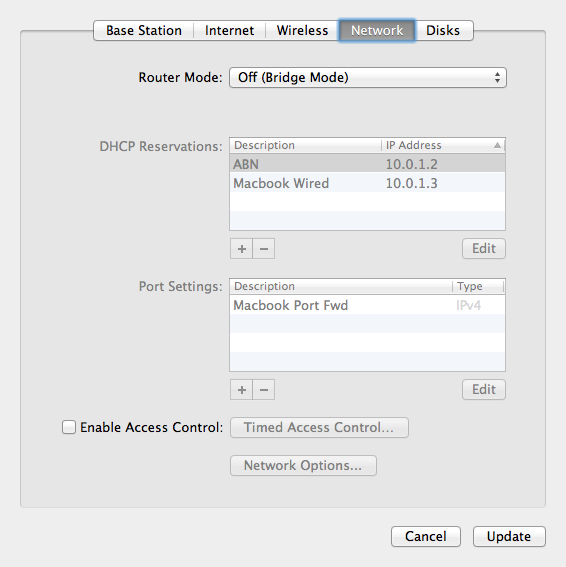Click IP address 10.0.1.3 cell
This screenshot has height=567, width=566.
(x=412, y=183)
